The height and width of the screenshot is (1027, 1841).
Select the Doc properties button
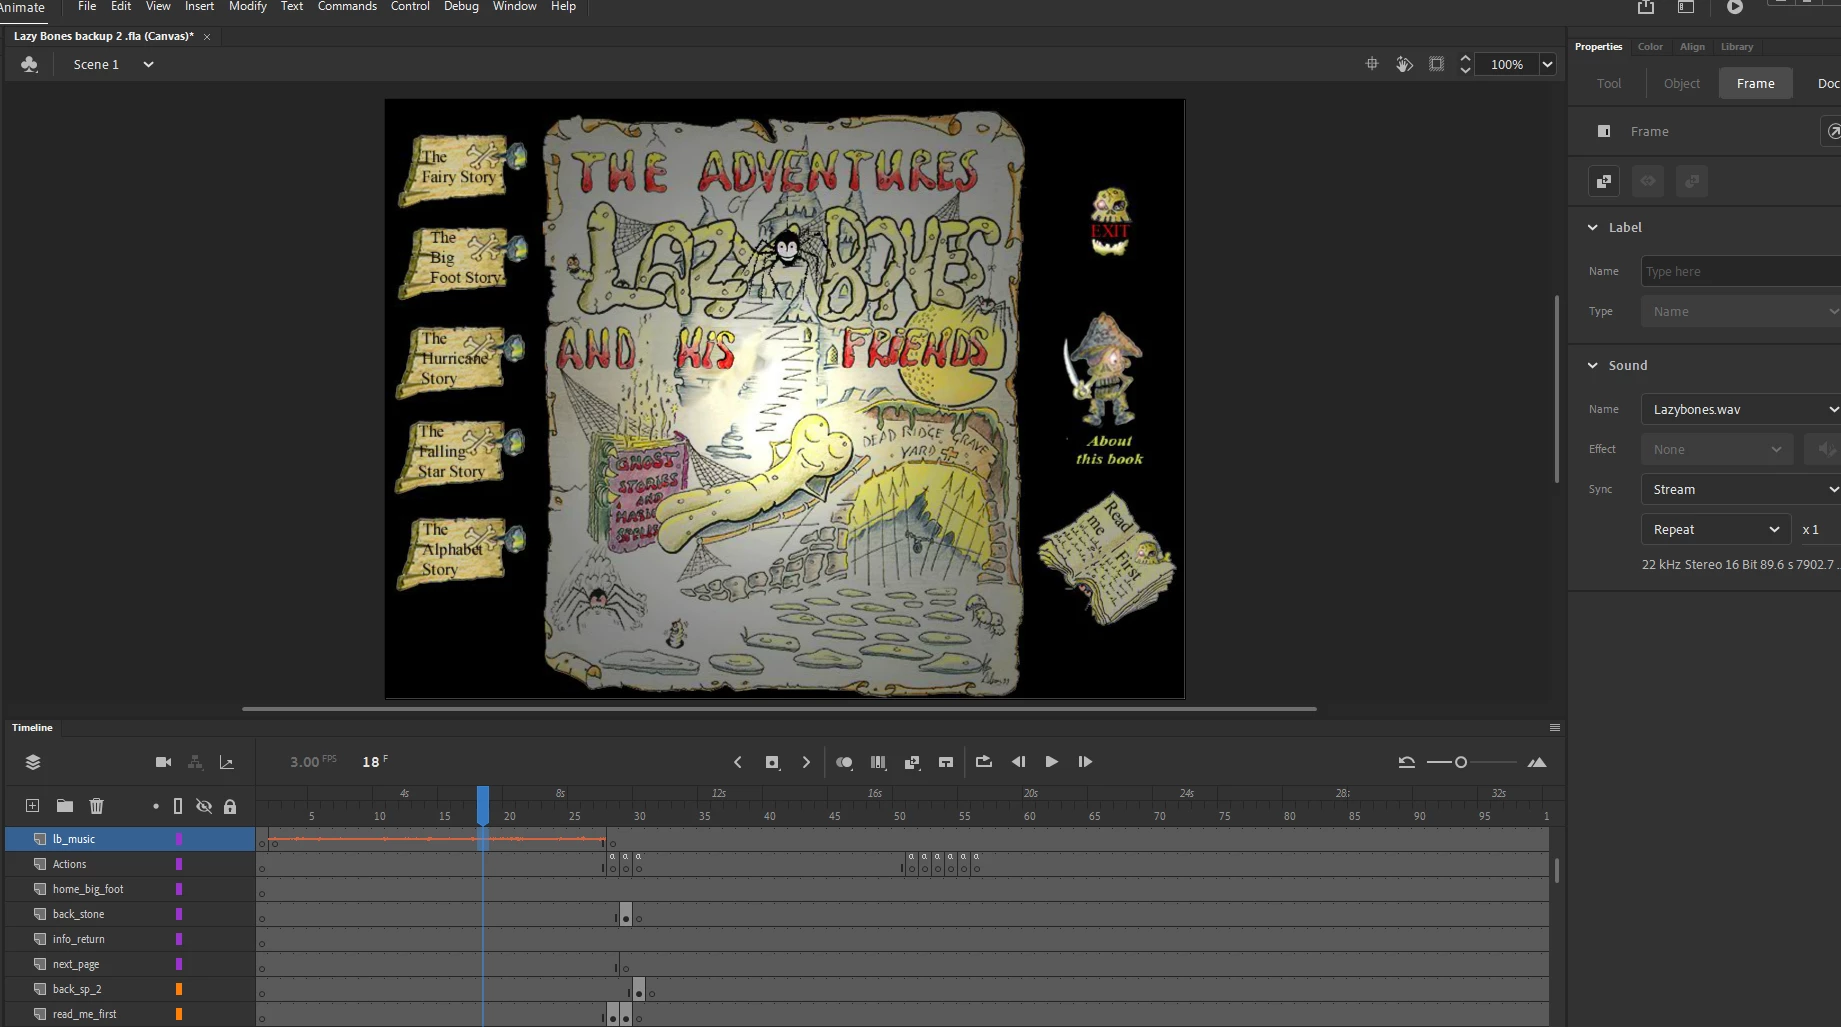tap(1828, 83)
